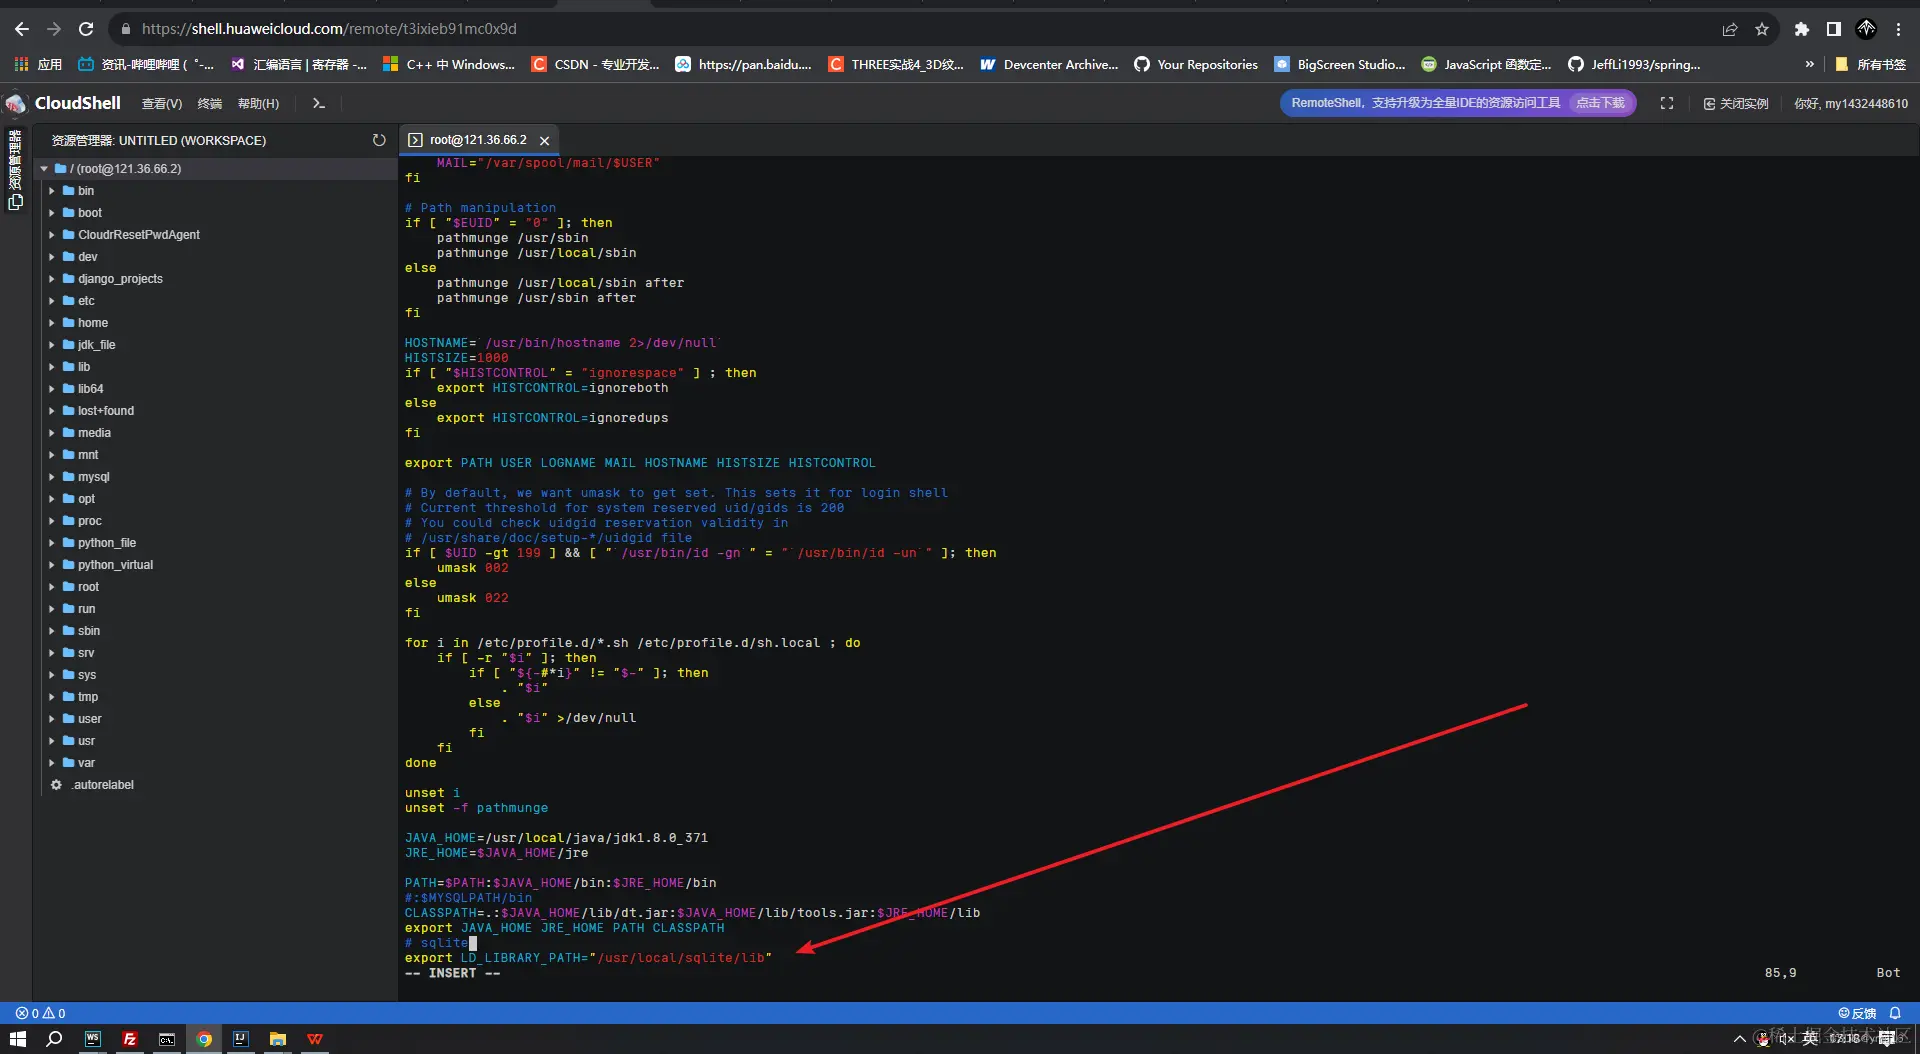Mute system volume in the tray

(x=1784, y=1039)
